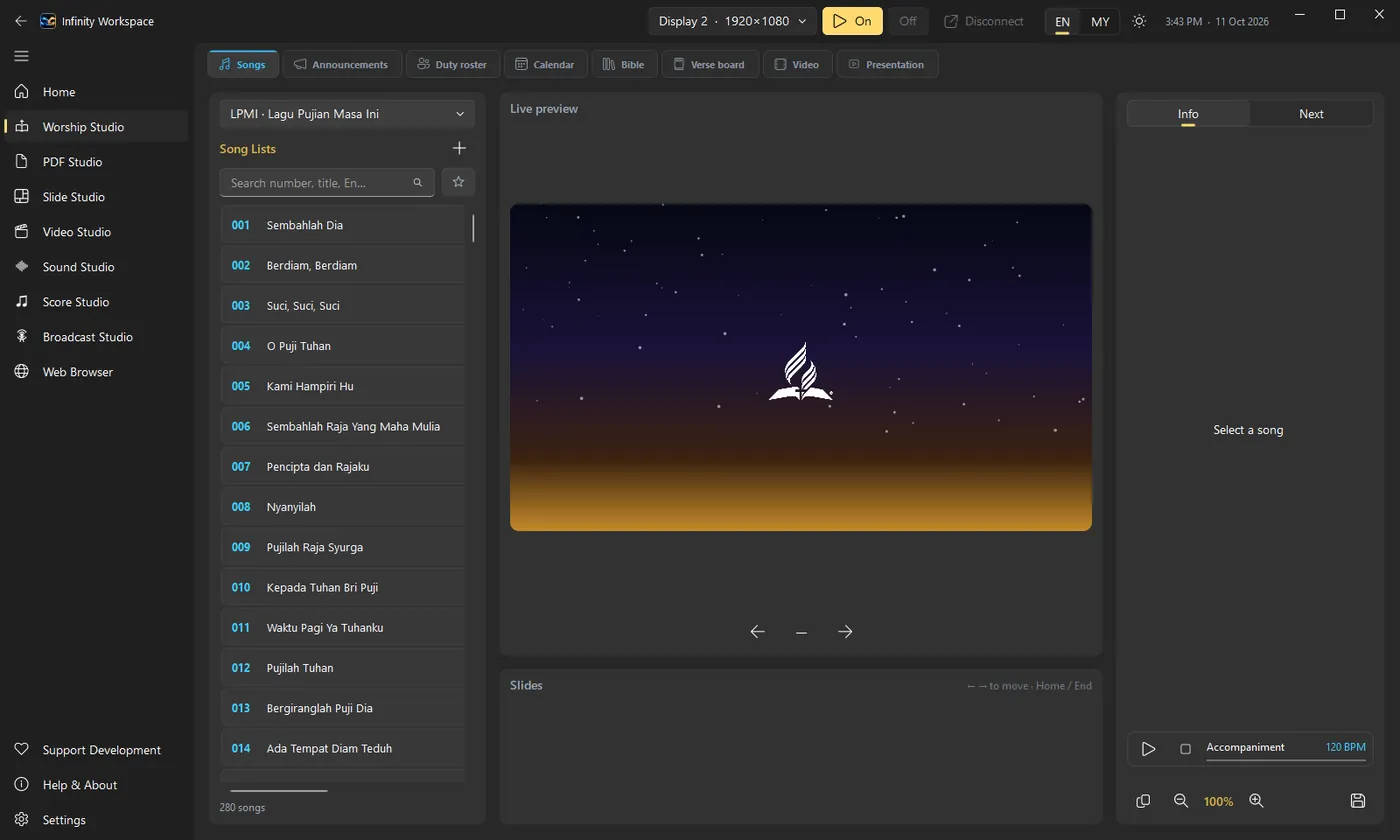Focus the song search input field

point(327,183)
